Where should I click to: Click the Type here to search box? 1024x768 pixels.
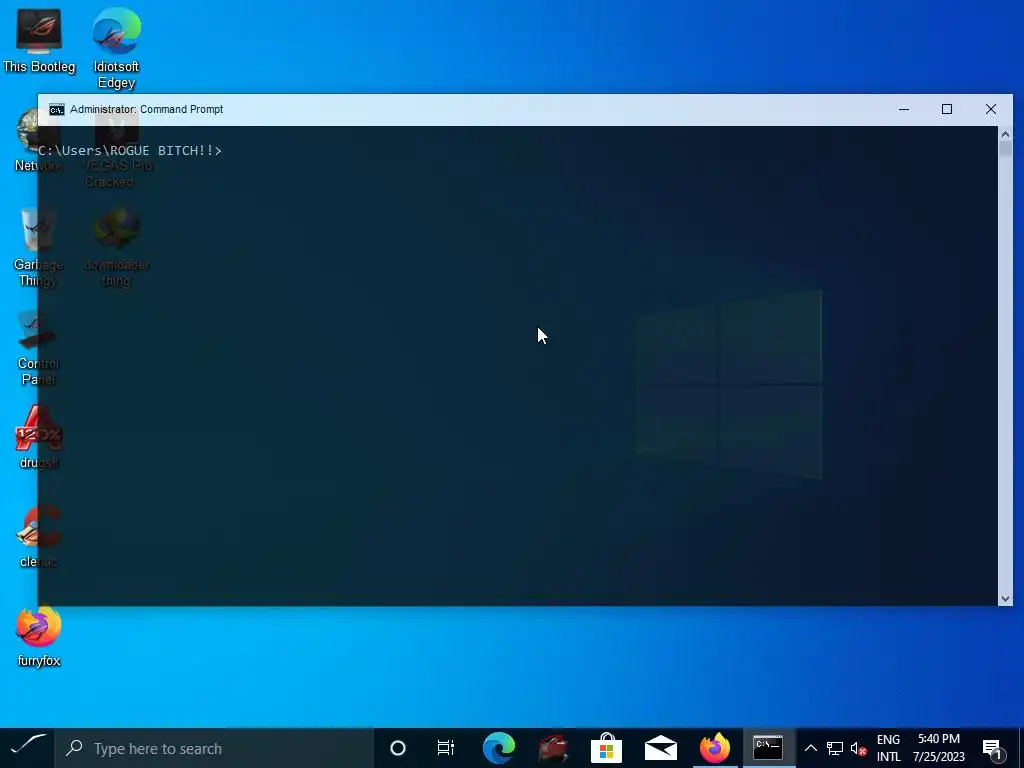click(214, 748)
